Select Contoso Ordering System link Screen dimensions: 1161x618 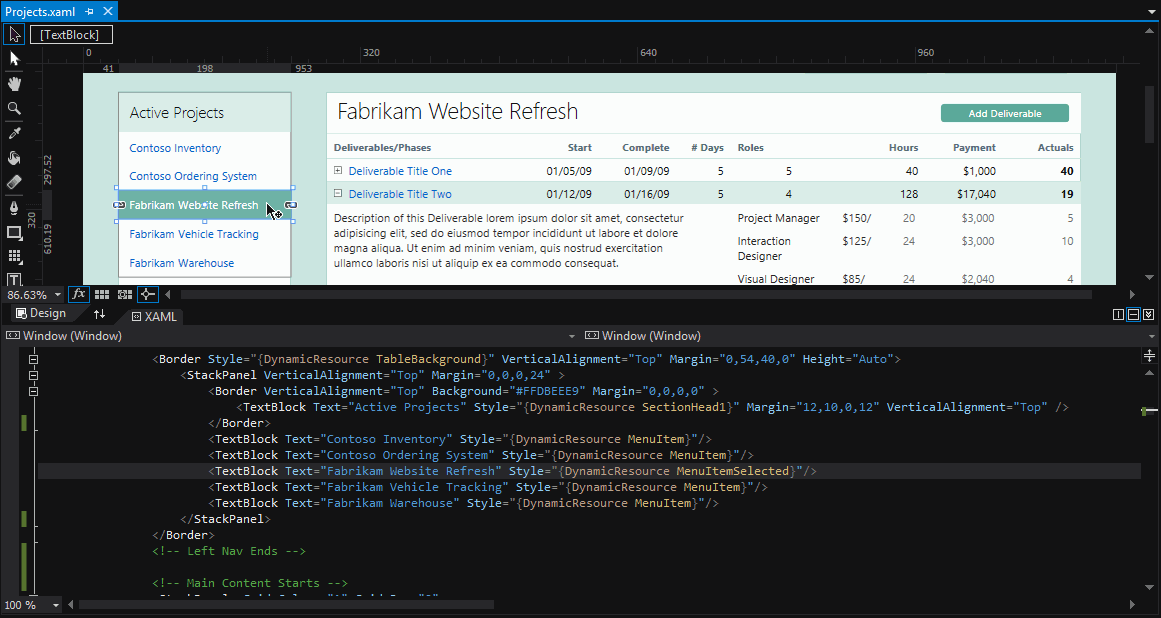tap(193, 176)
